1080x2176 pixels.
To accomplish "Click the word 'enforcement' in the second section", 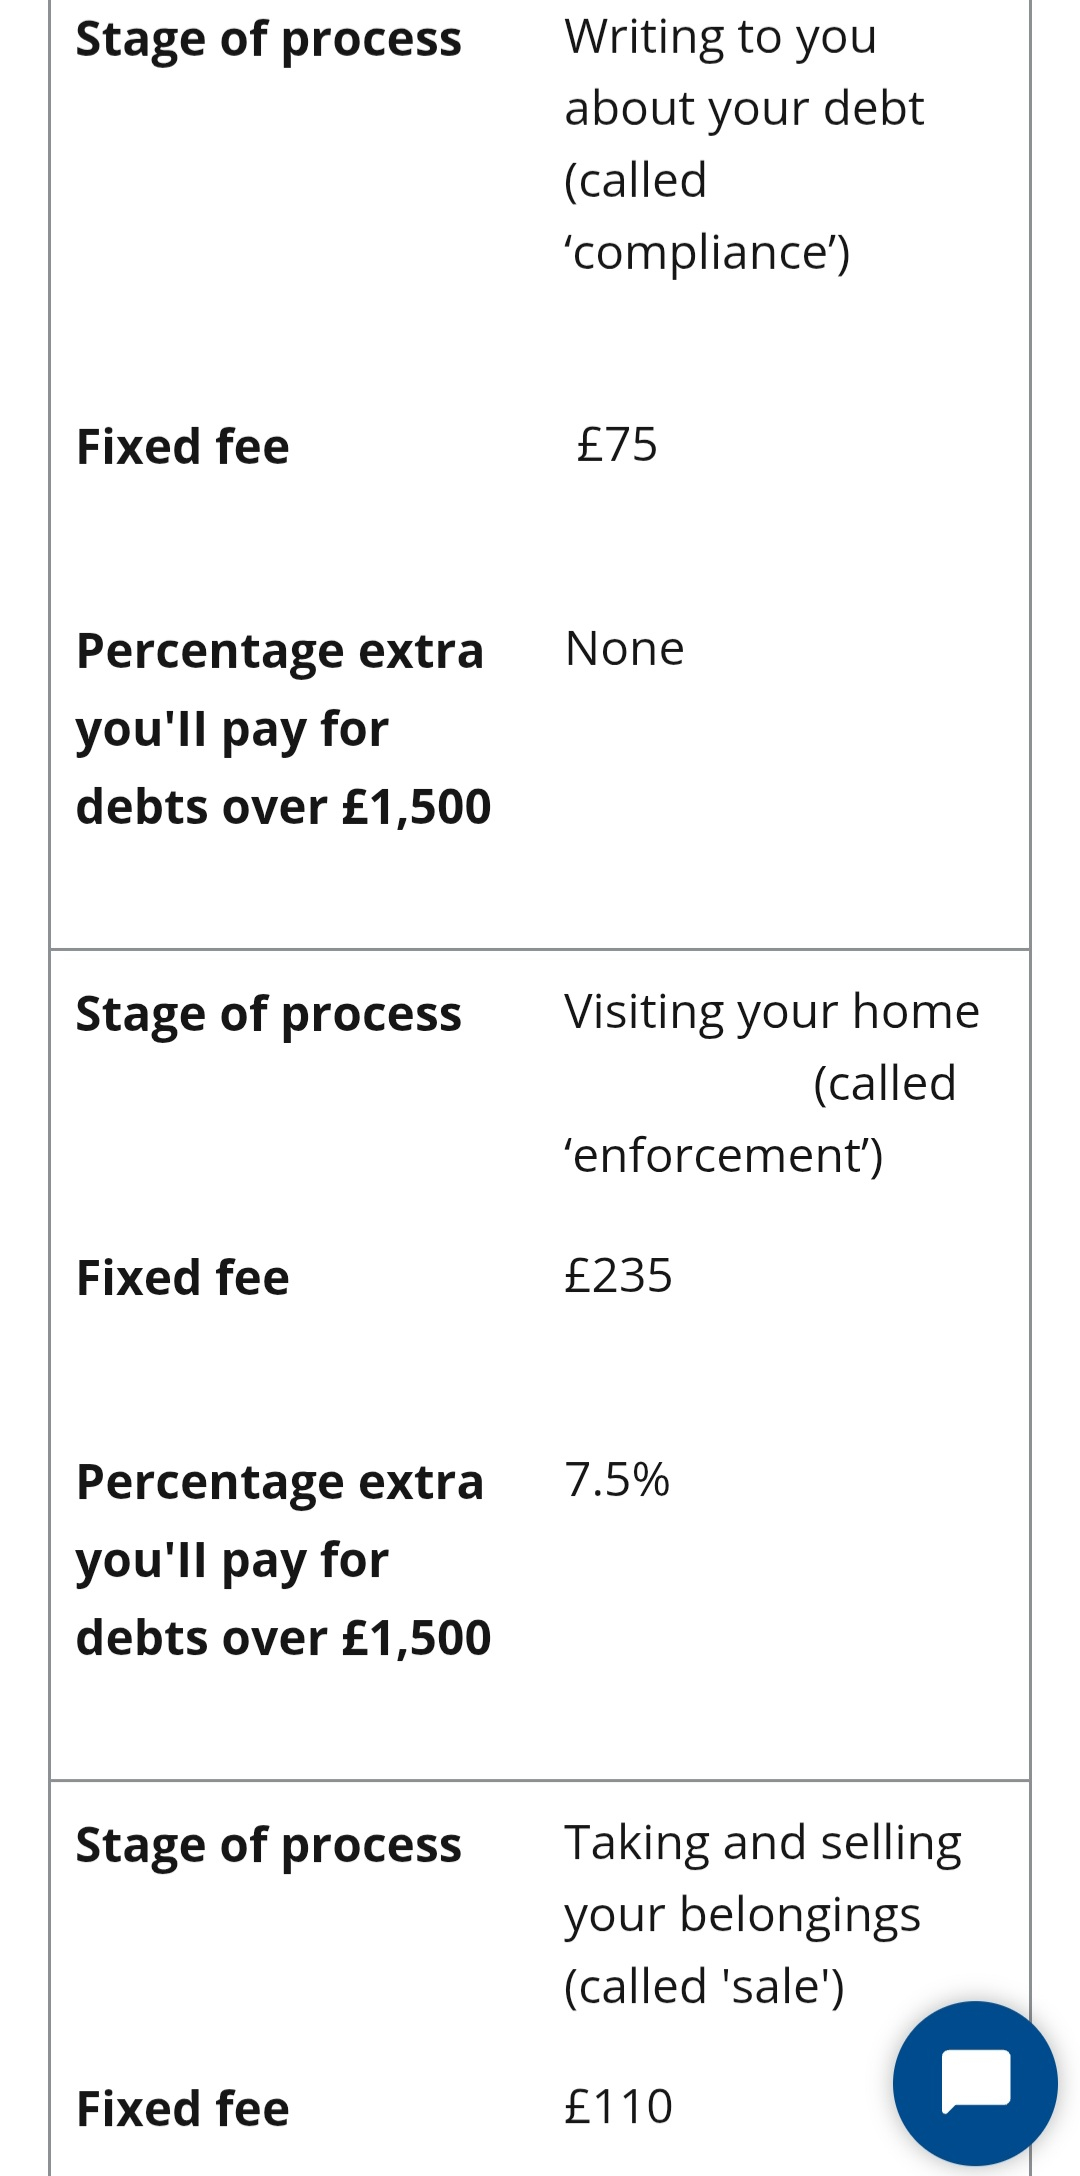I will 721,1156.
